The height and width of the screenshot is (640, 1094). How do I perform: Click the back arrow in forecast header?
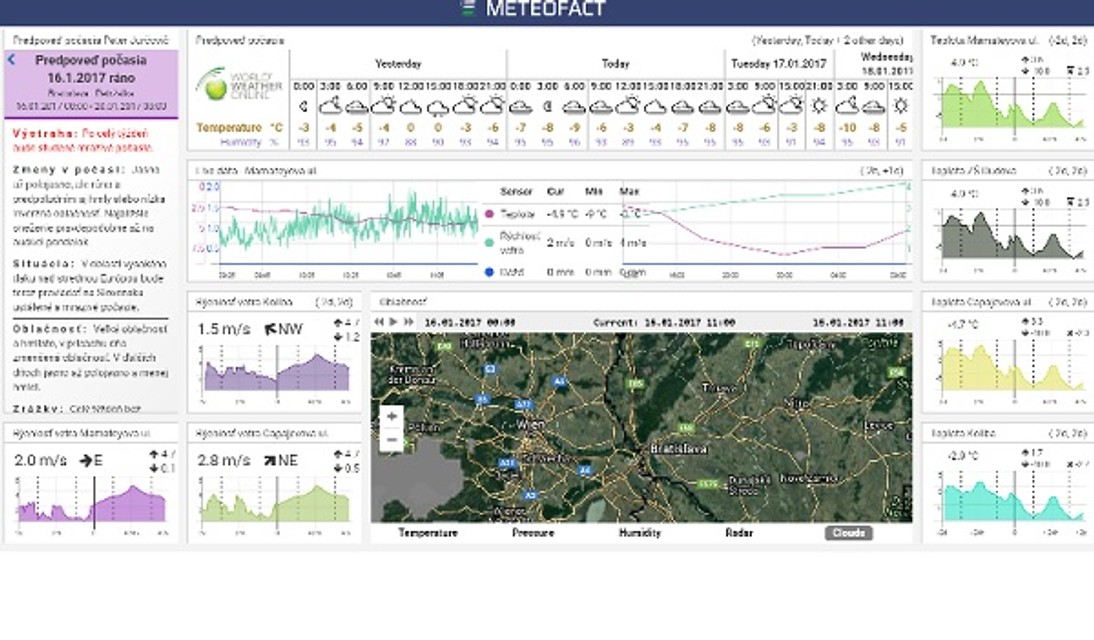coord(12,60)
